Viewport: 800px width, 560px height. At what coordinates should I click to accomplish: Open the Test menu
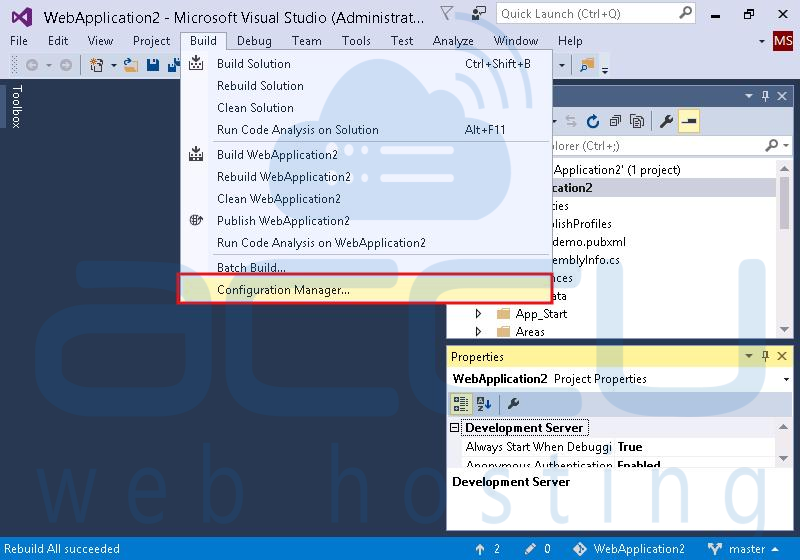(x=402, y=41)
